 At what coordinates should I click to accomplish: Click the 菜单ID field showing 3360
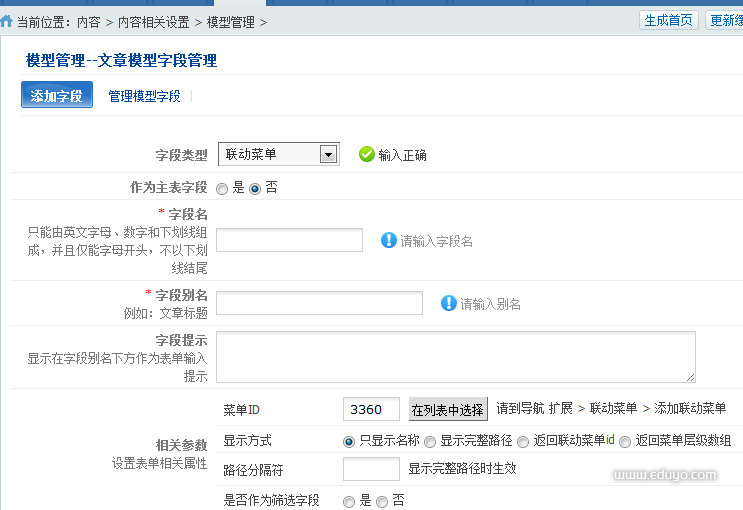371,409
